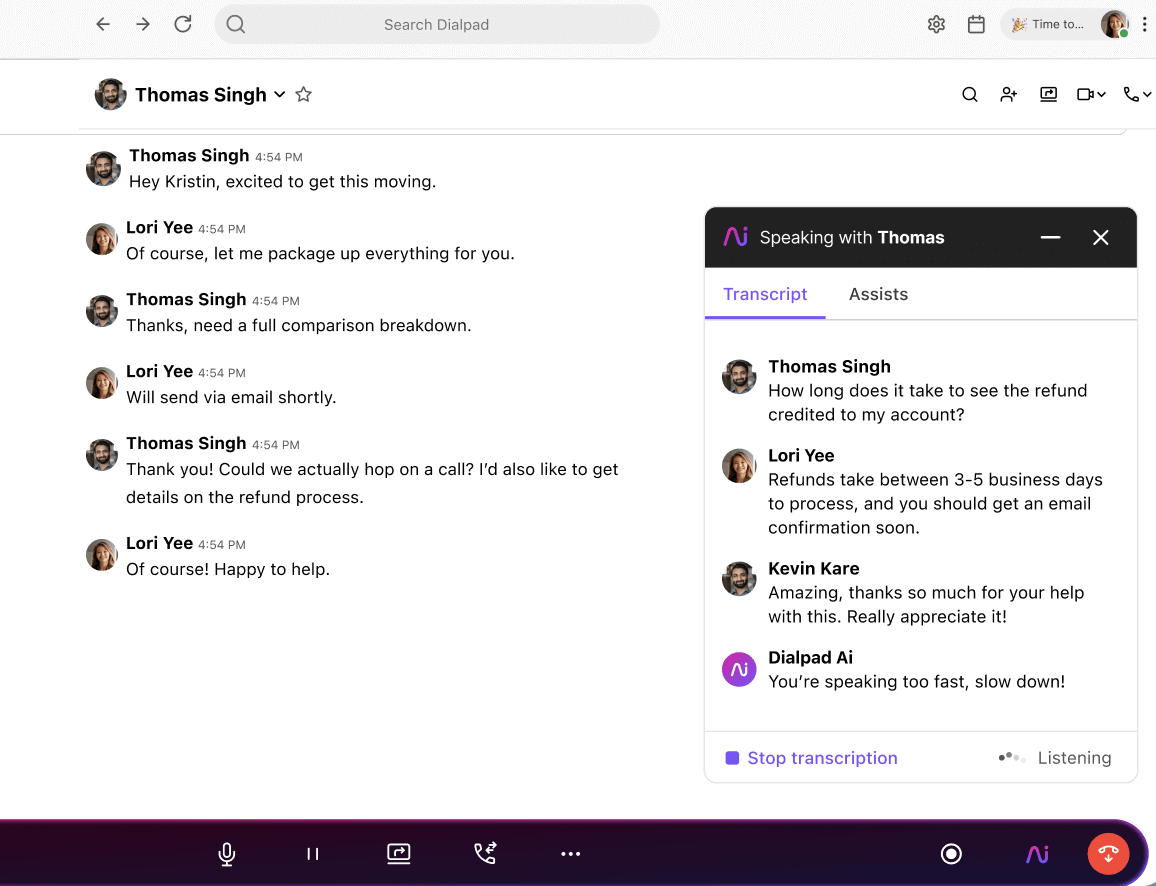Toggle call recording button
The image size is (1156, 886).
(x=951, y=854)
